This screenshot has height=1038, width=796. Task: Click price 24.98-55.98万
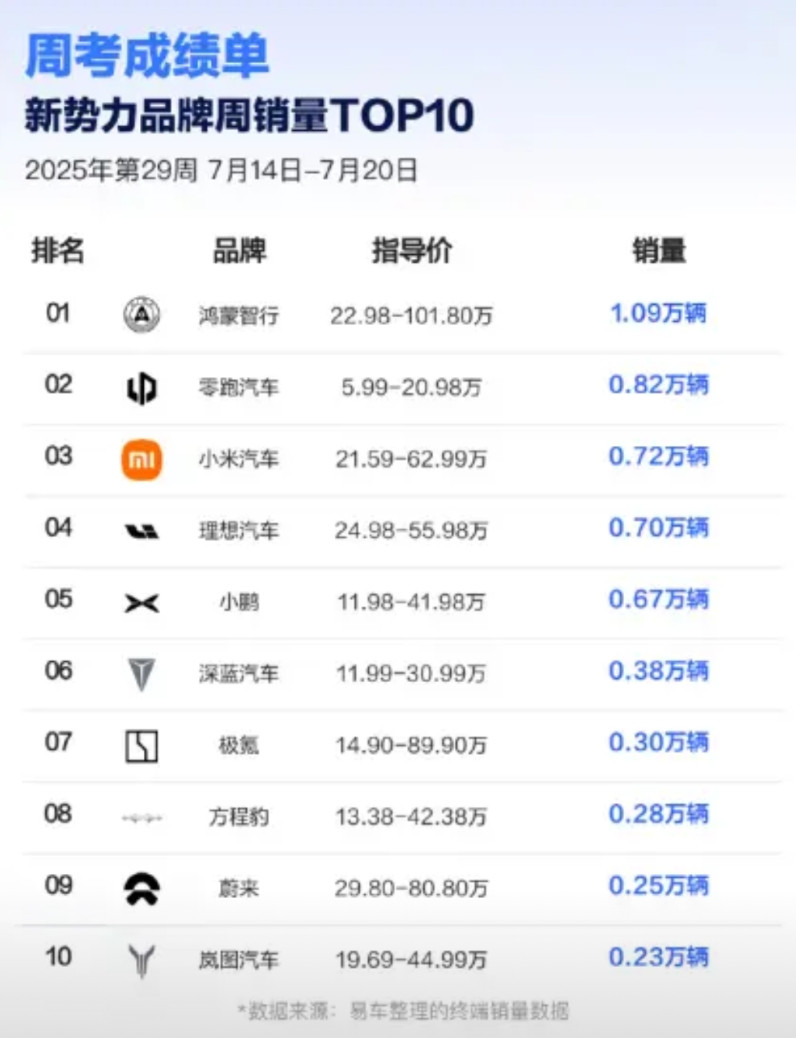412,530
